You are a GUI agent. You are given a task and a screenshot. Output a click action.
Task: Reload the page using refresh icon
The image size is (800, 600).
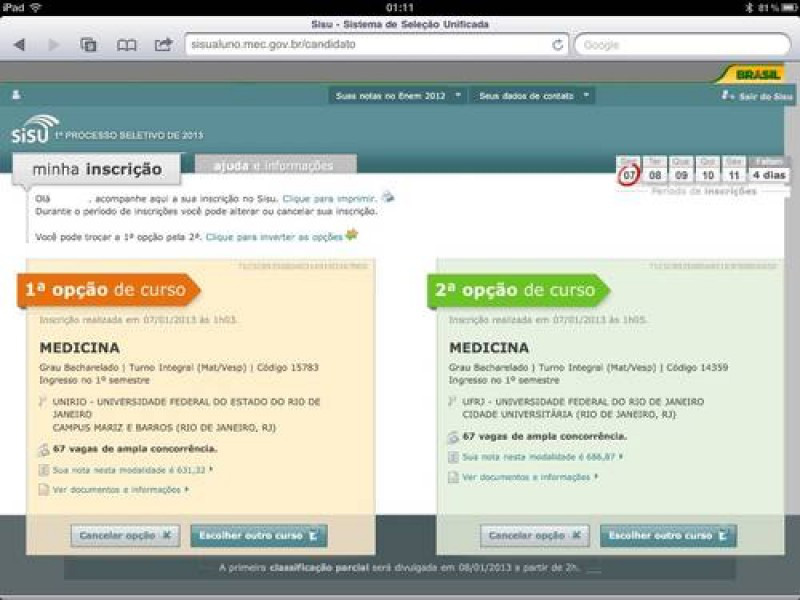(558, 45)
